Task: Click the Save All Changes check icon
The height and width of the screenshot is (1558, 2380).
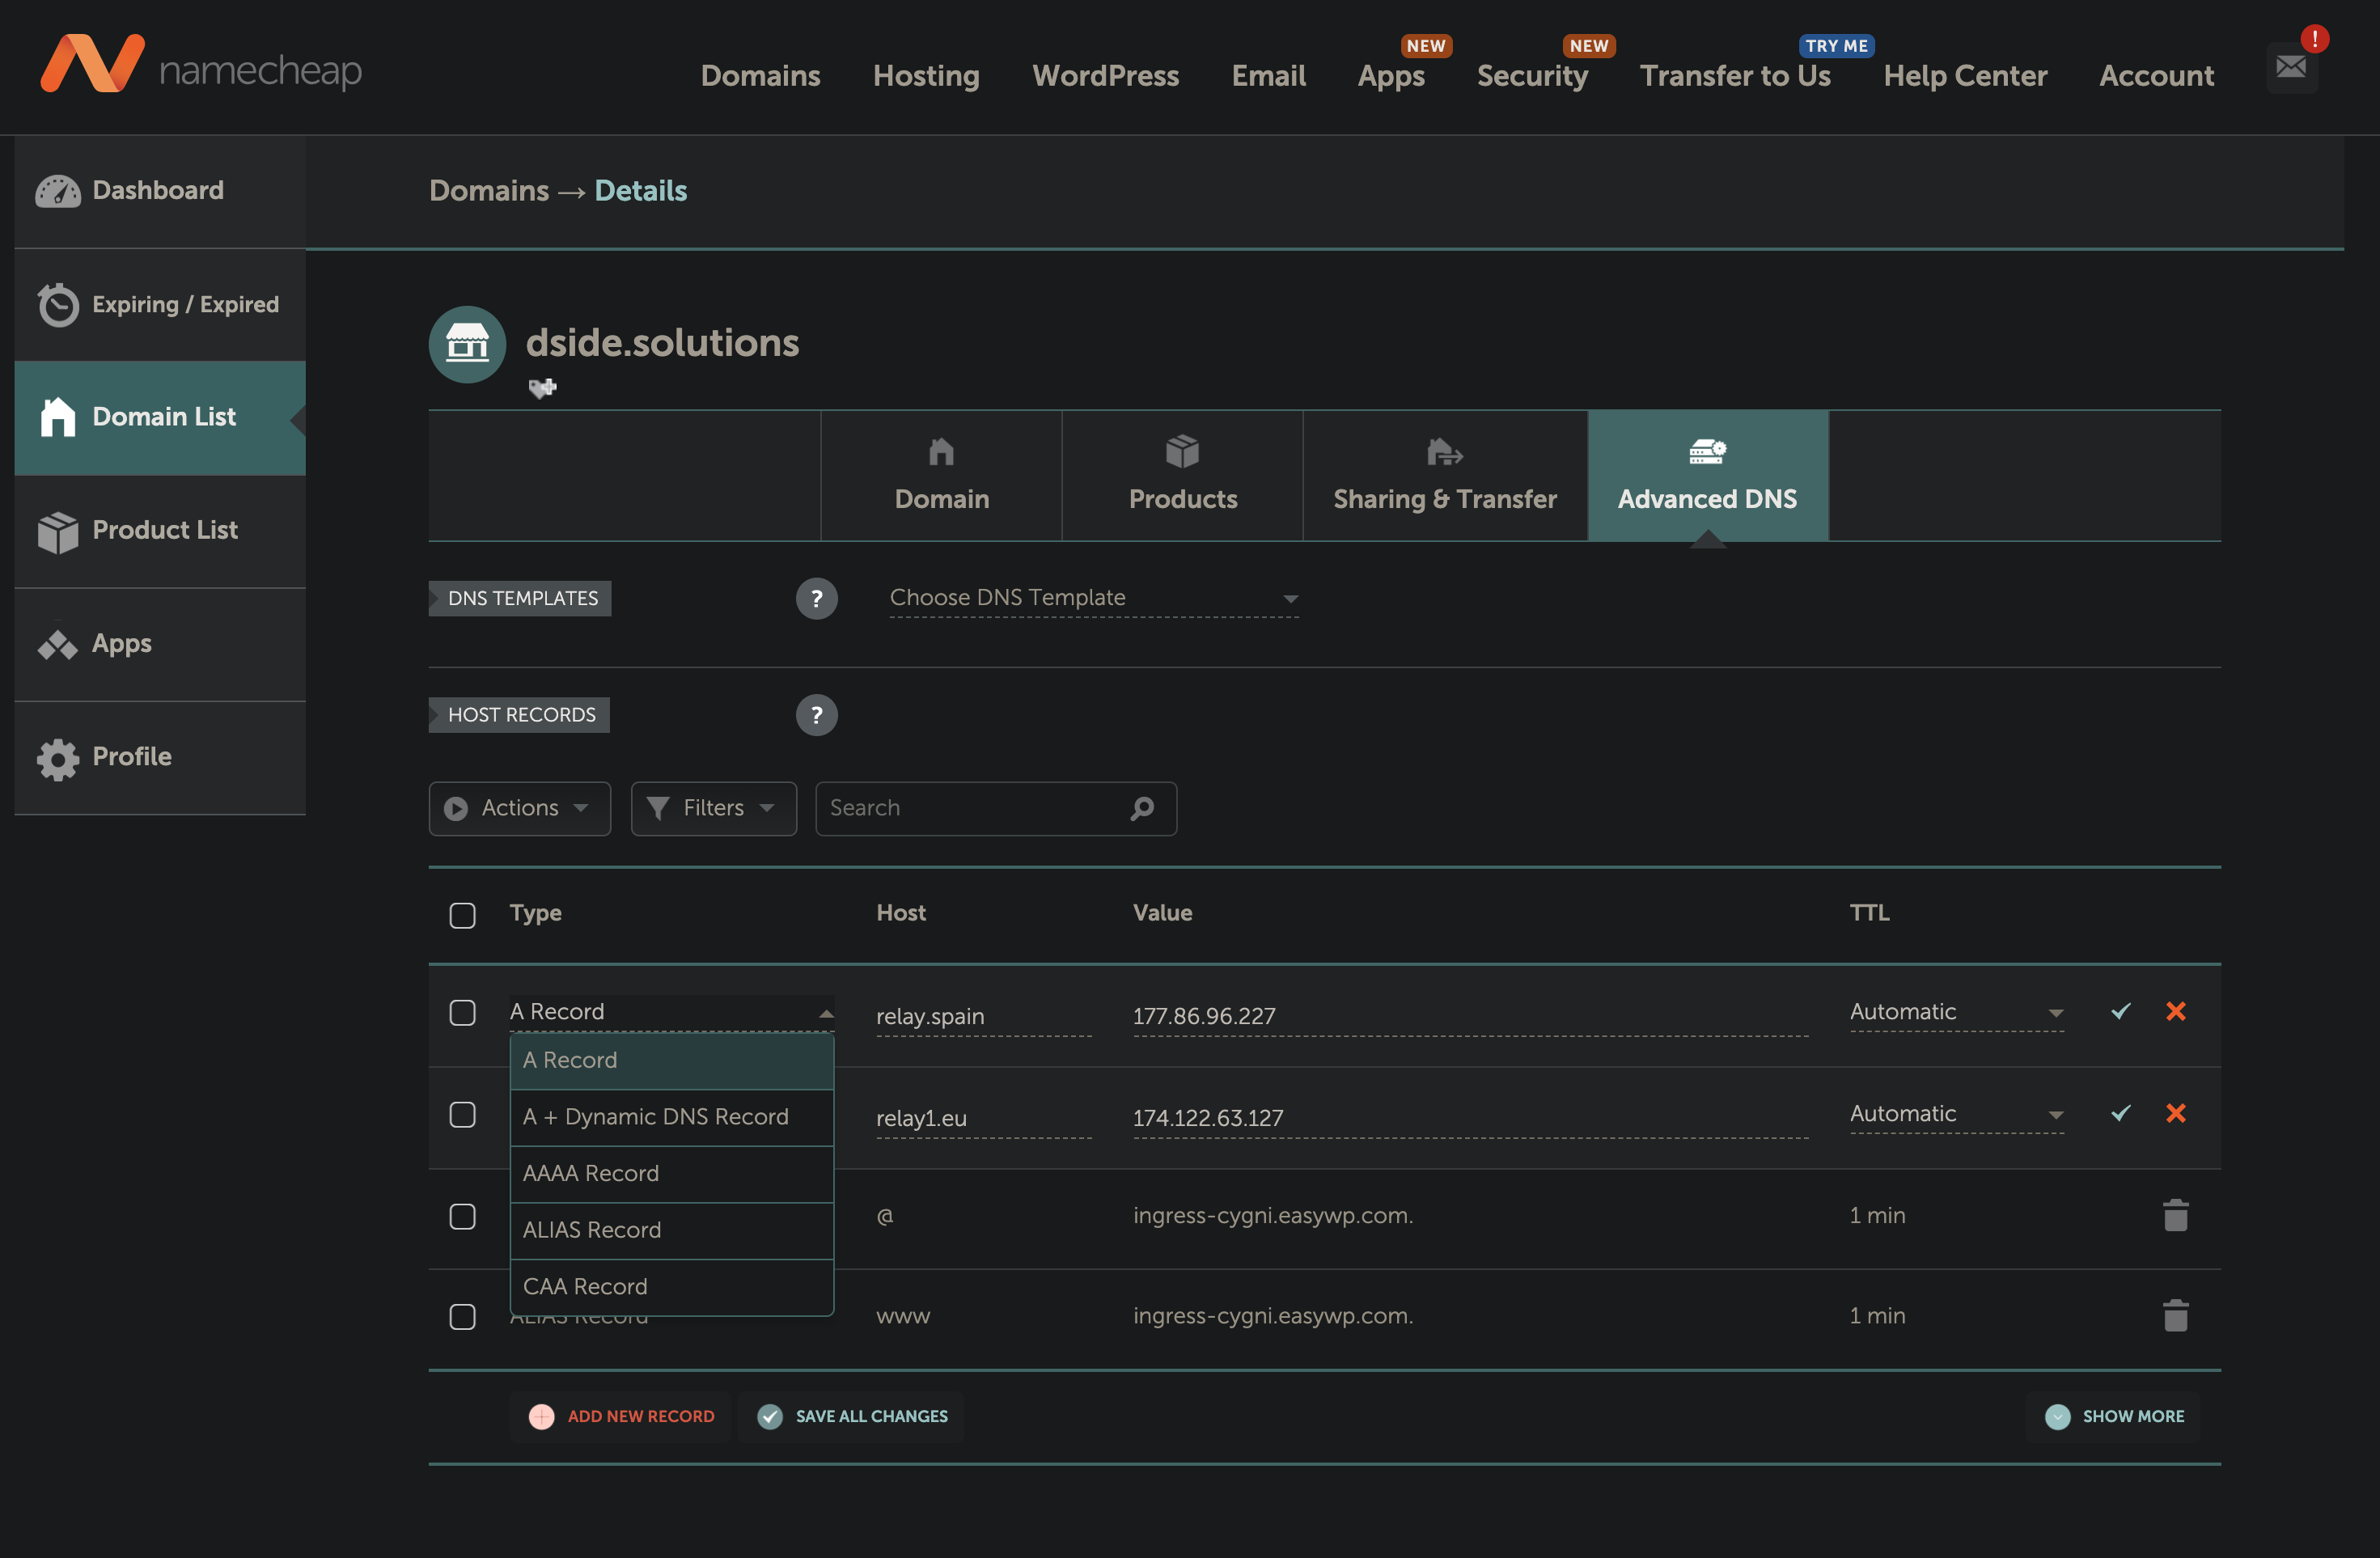Action: [x=769, y=1416]
